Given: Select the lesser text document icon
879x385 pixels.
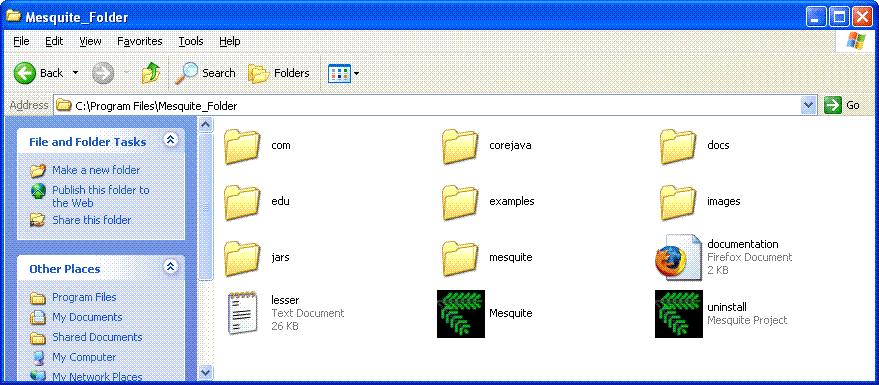Looking at the screenshot, I should pyautogui.click(x=242, y=313).
